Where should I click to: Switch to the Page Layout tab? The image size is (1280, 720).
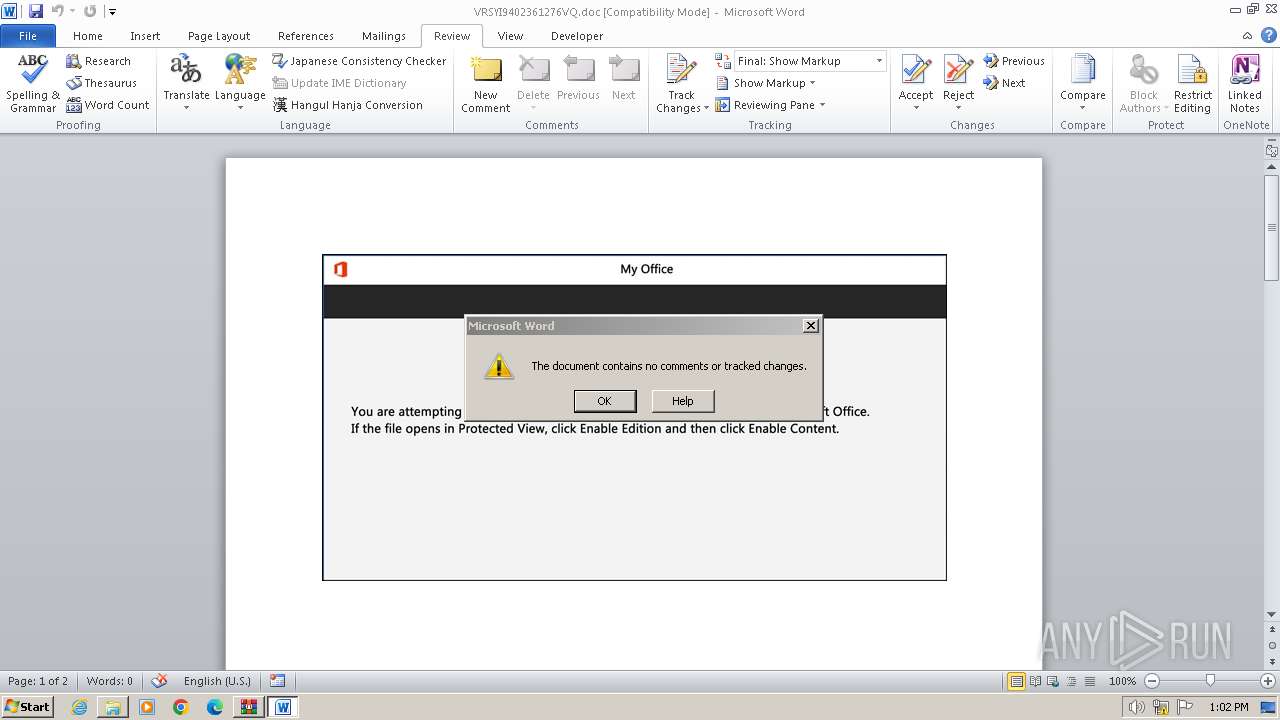pyautogui.click(x=219, y=36)
